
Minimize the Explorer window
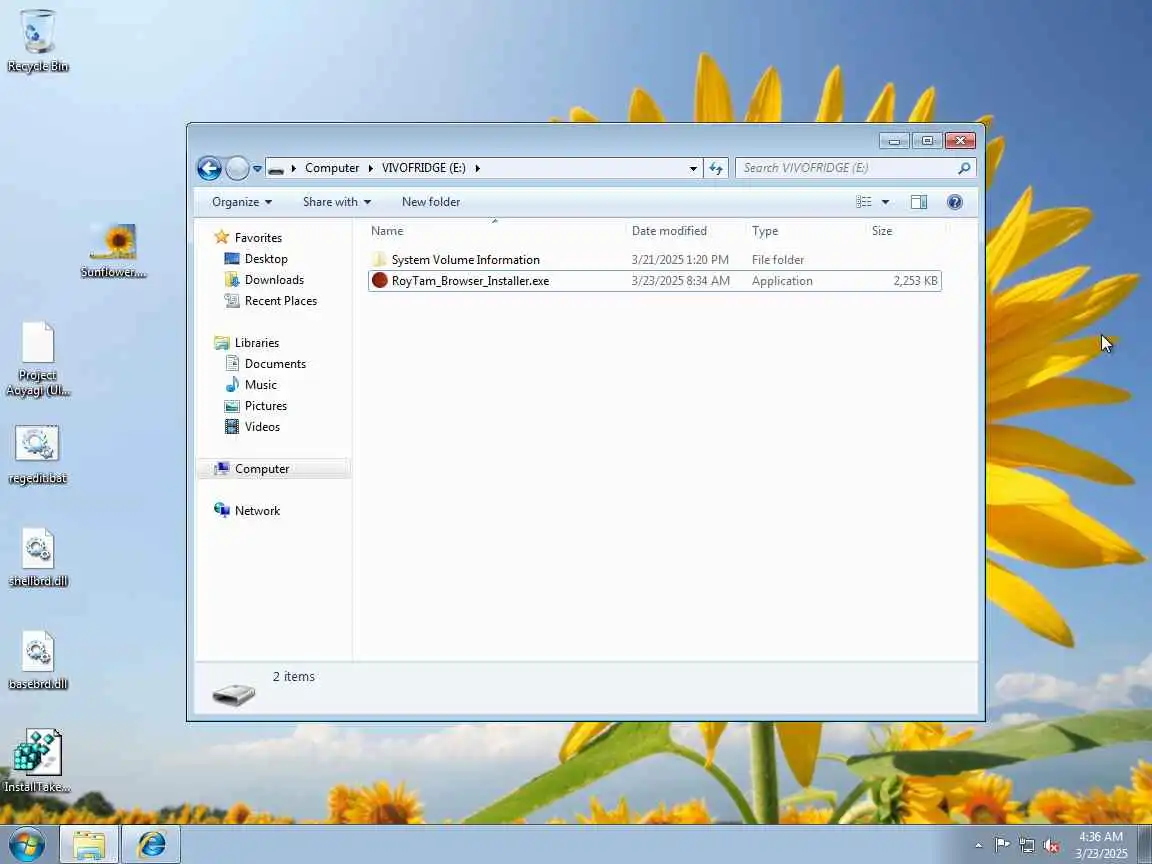click(x=894, y=140)
